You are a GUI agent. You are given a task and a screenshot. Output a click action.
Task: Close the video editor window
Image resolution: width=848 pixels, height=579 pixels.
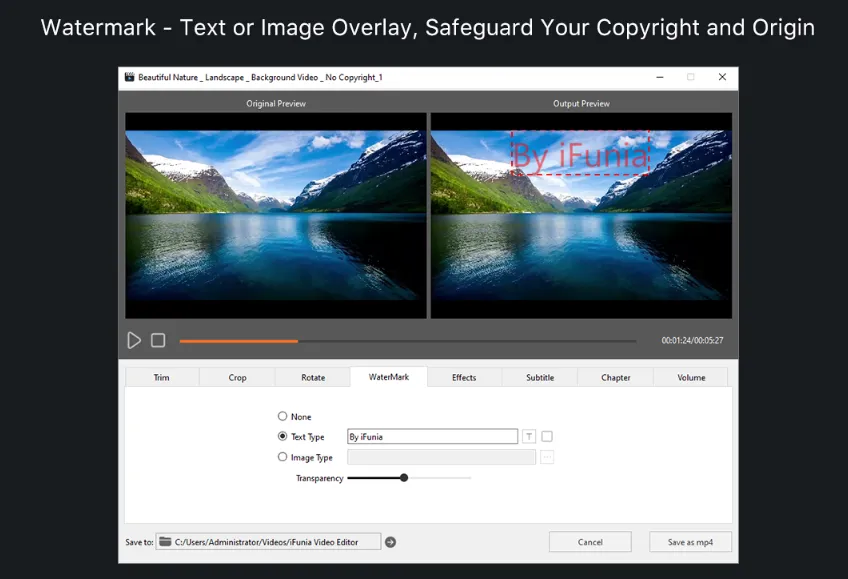[x=722, y=77]
